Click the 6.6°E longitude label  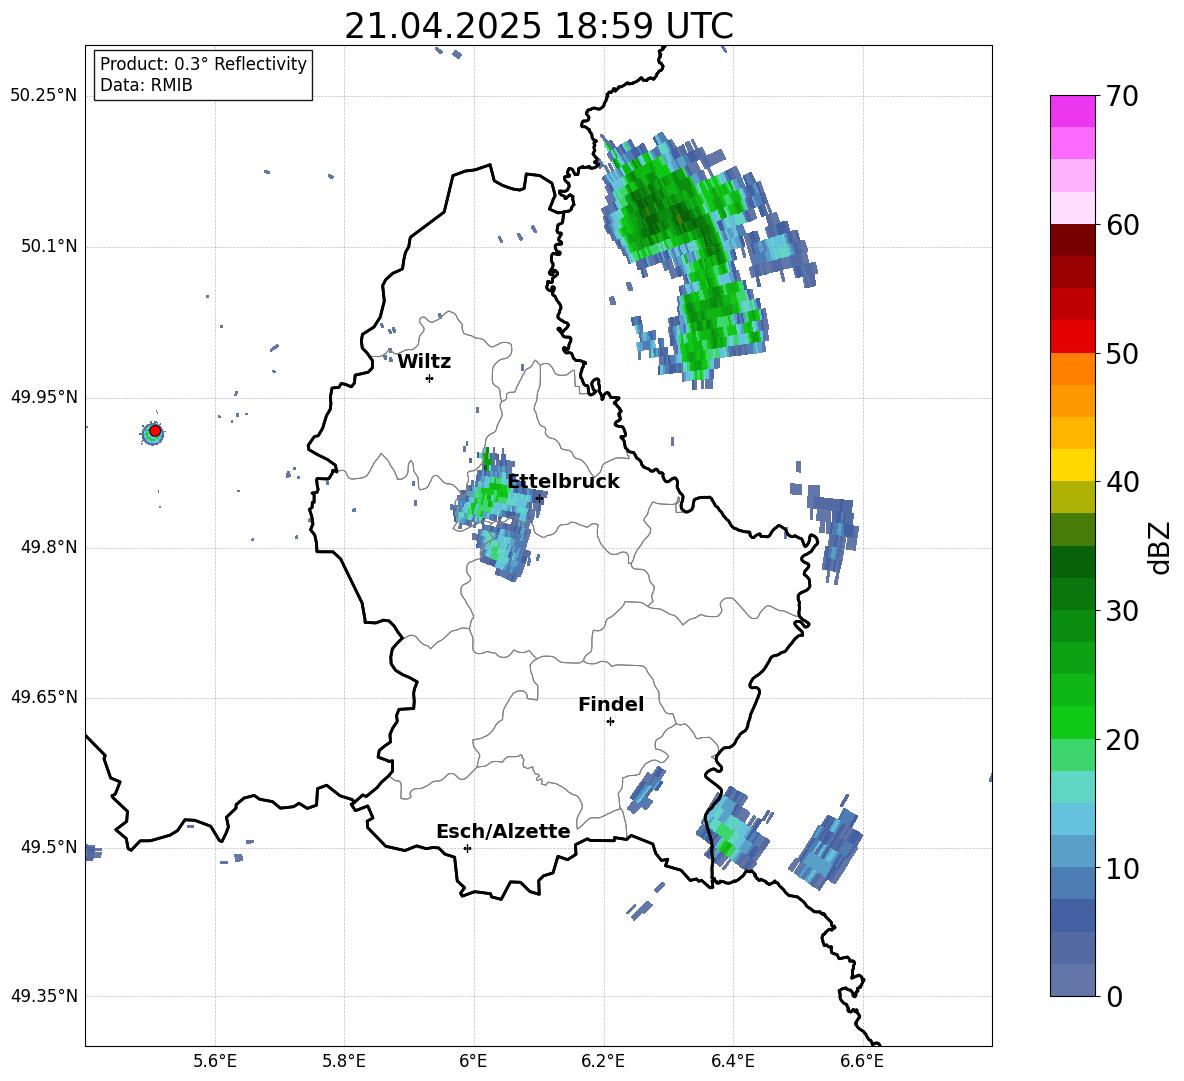coord(862,1061)
